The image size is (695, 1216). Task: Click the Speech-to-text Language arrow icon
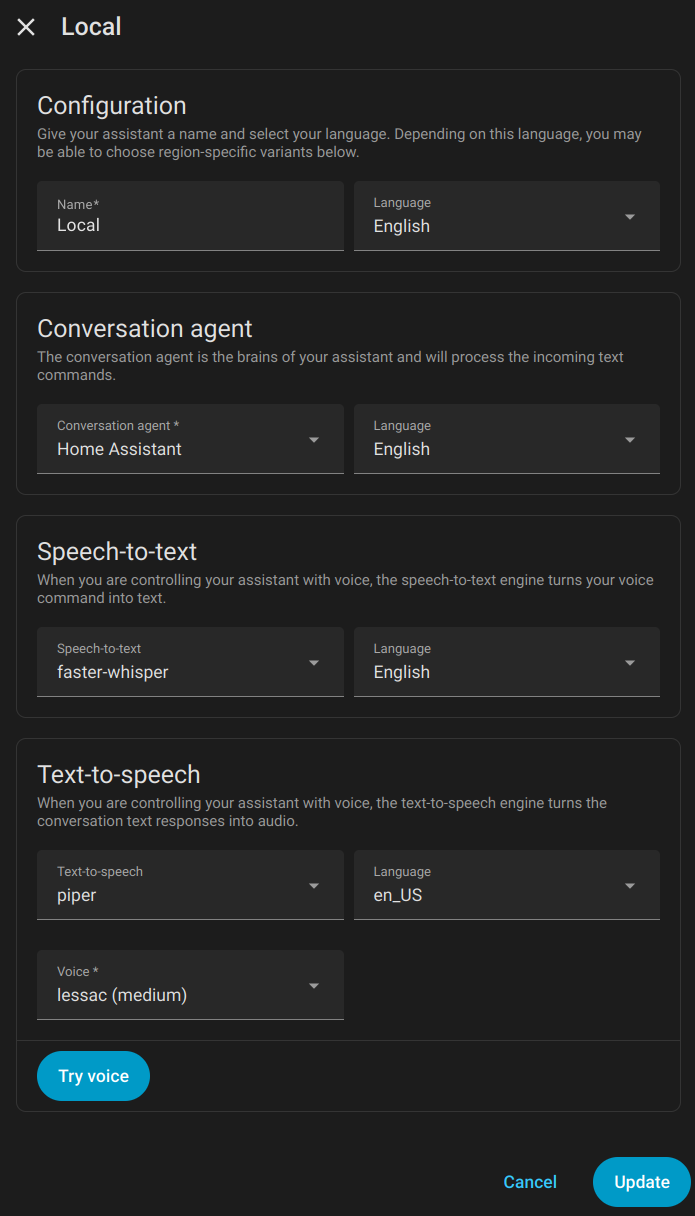click(x=630, y=663)
